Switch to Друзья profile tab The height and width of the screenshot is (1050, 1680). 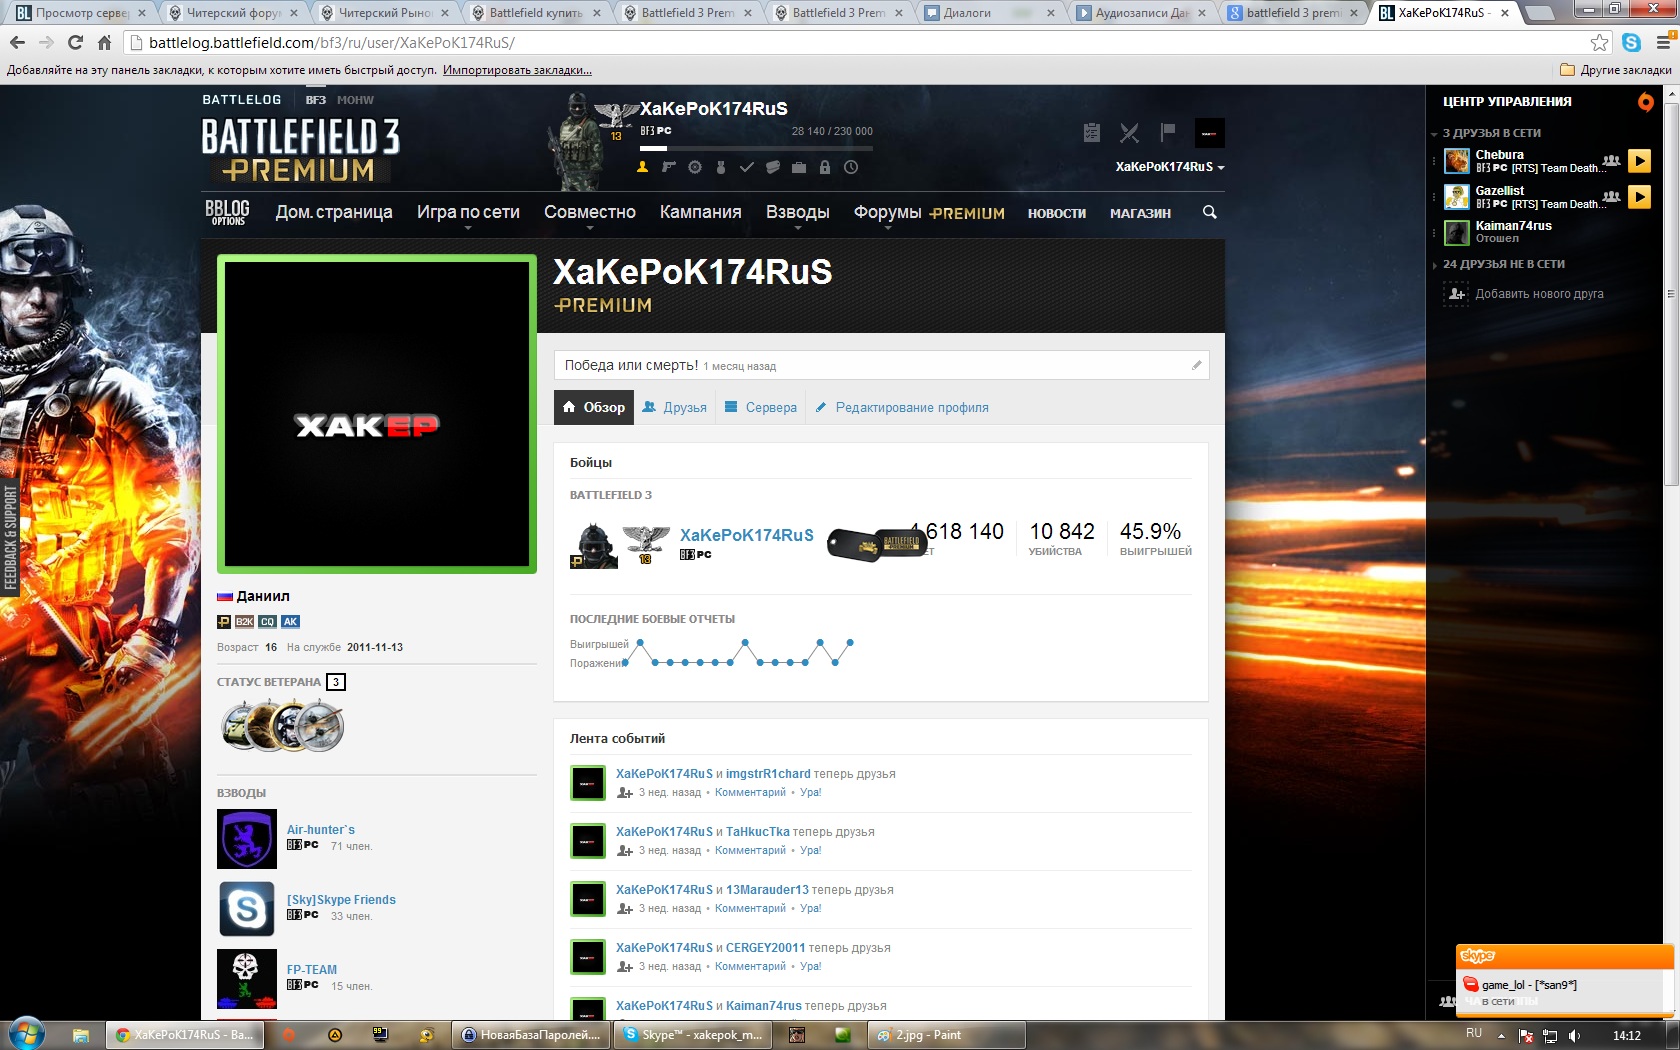(x=675, y=407)
